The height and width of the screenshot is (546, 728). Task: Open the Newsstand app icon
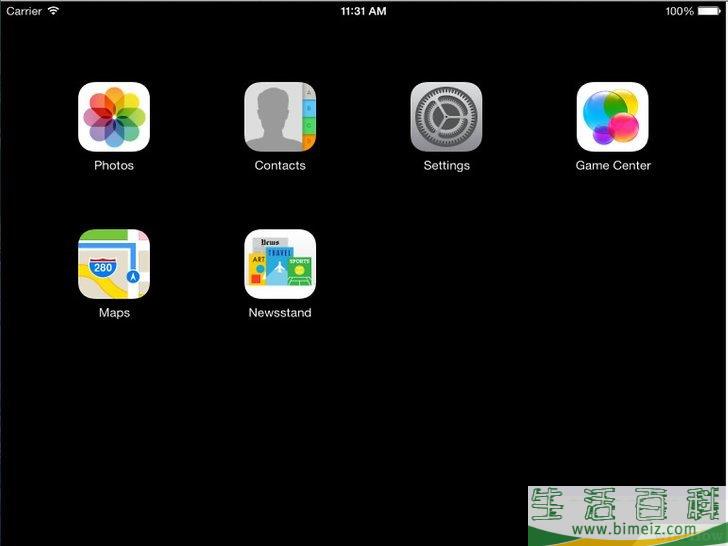(280, 264)
